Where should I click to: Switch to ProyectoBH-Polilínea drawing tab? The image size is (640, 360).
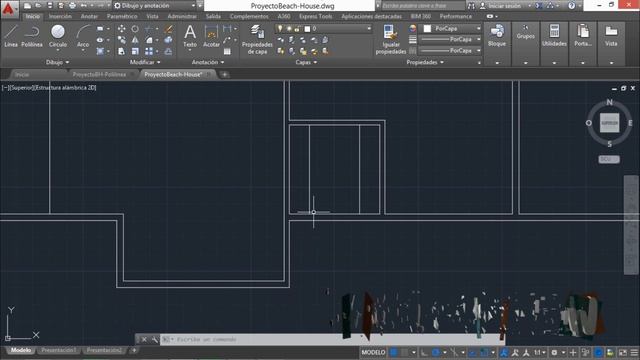[99, 75]
